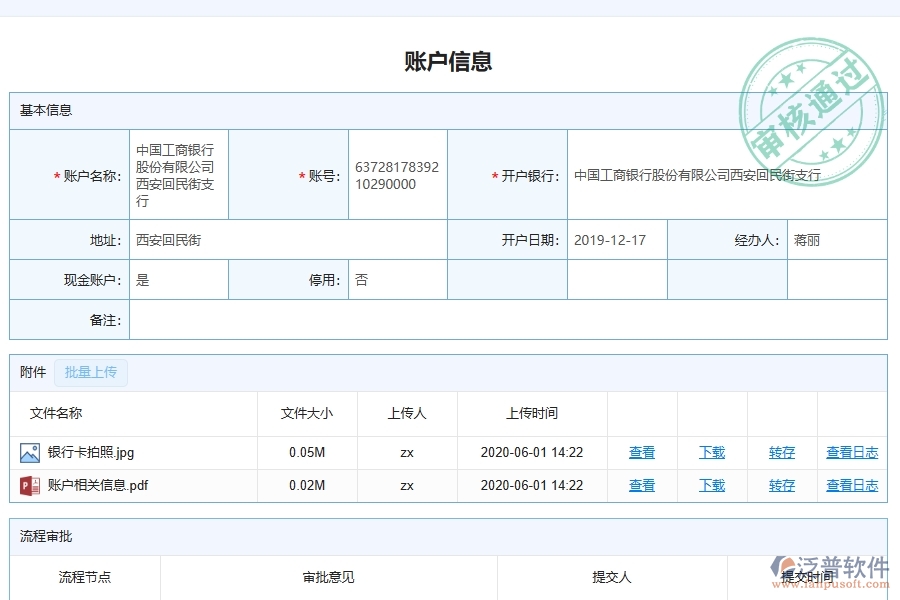Click the 批量上传 upload button
The image size is (900, 600).
pyautogui.click(x=91, y=372)
